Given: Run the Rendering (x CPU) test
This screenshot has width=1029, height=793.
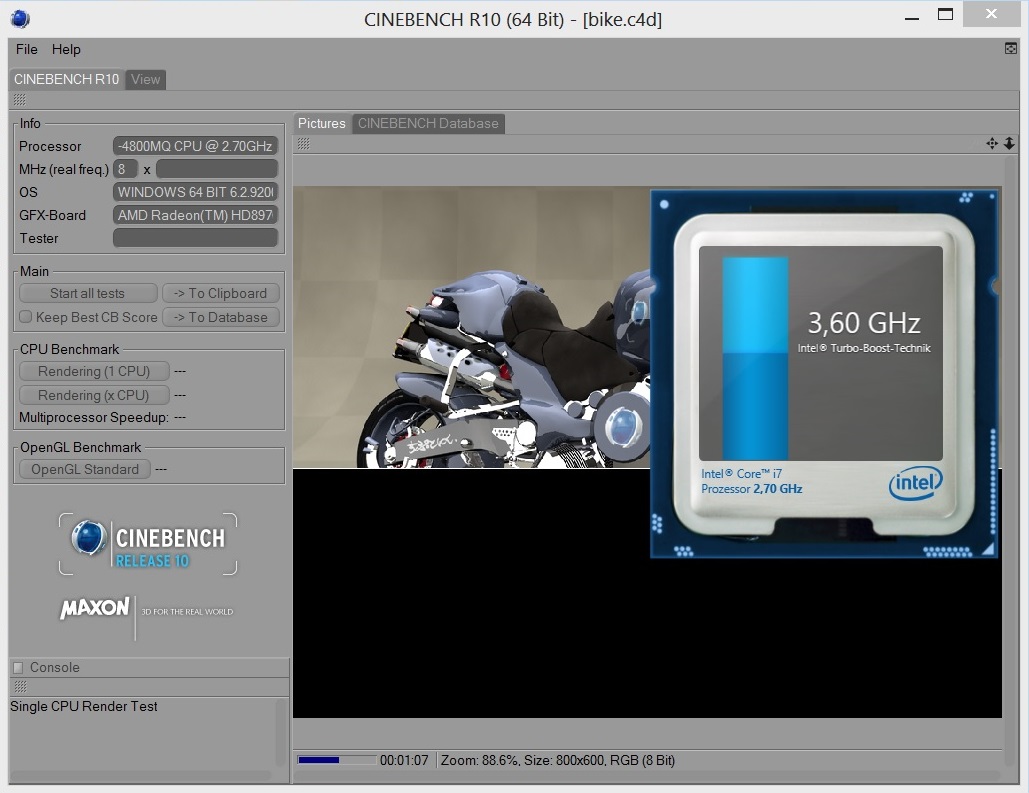Looking at the screenshot, I should (94, 395).
